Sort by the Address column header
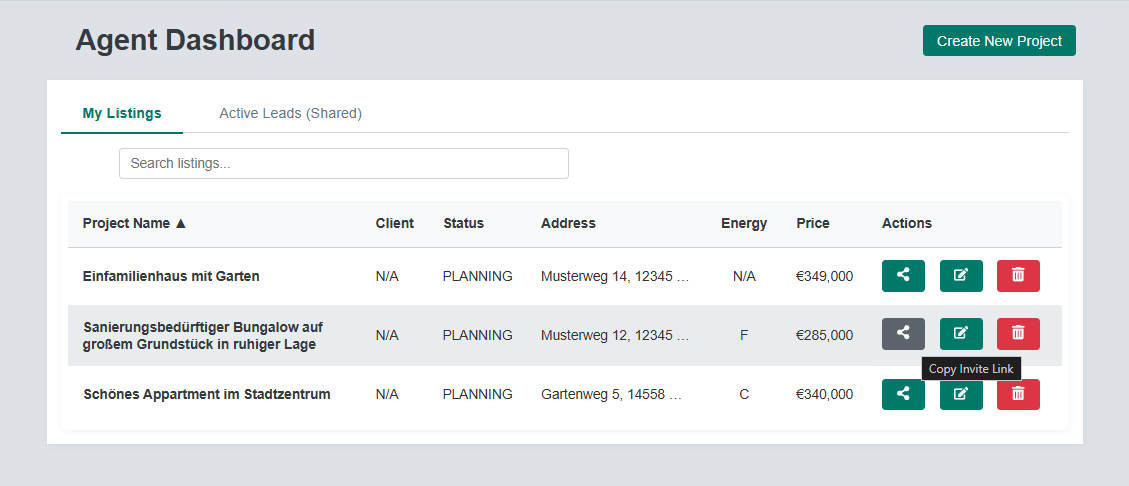1129x486 pixels. click(568, 223)
